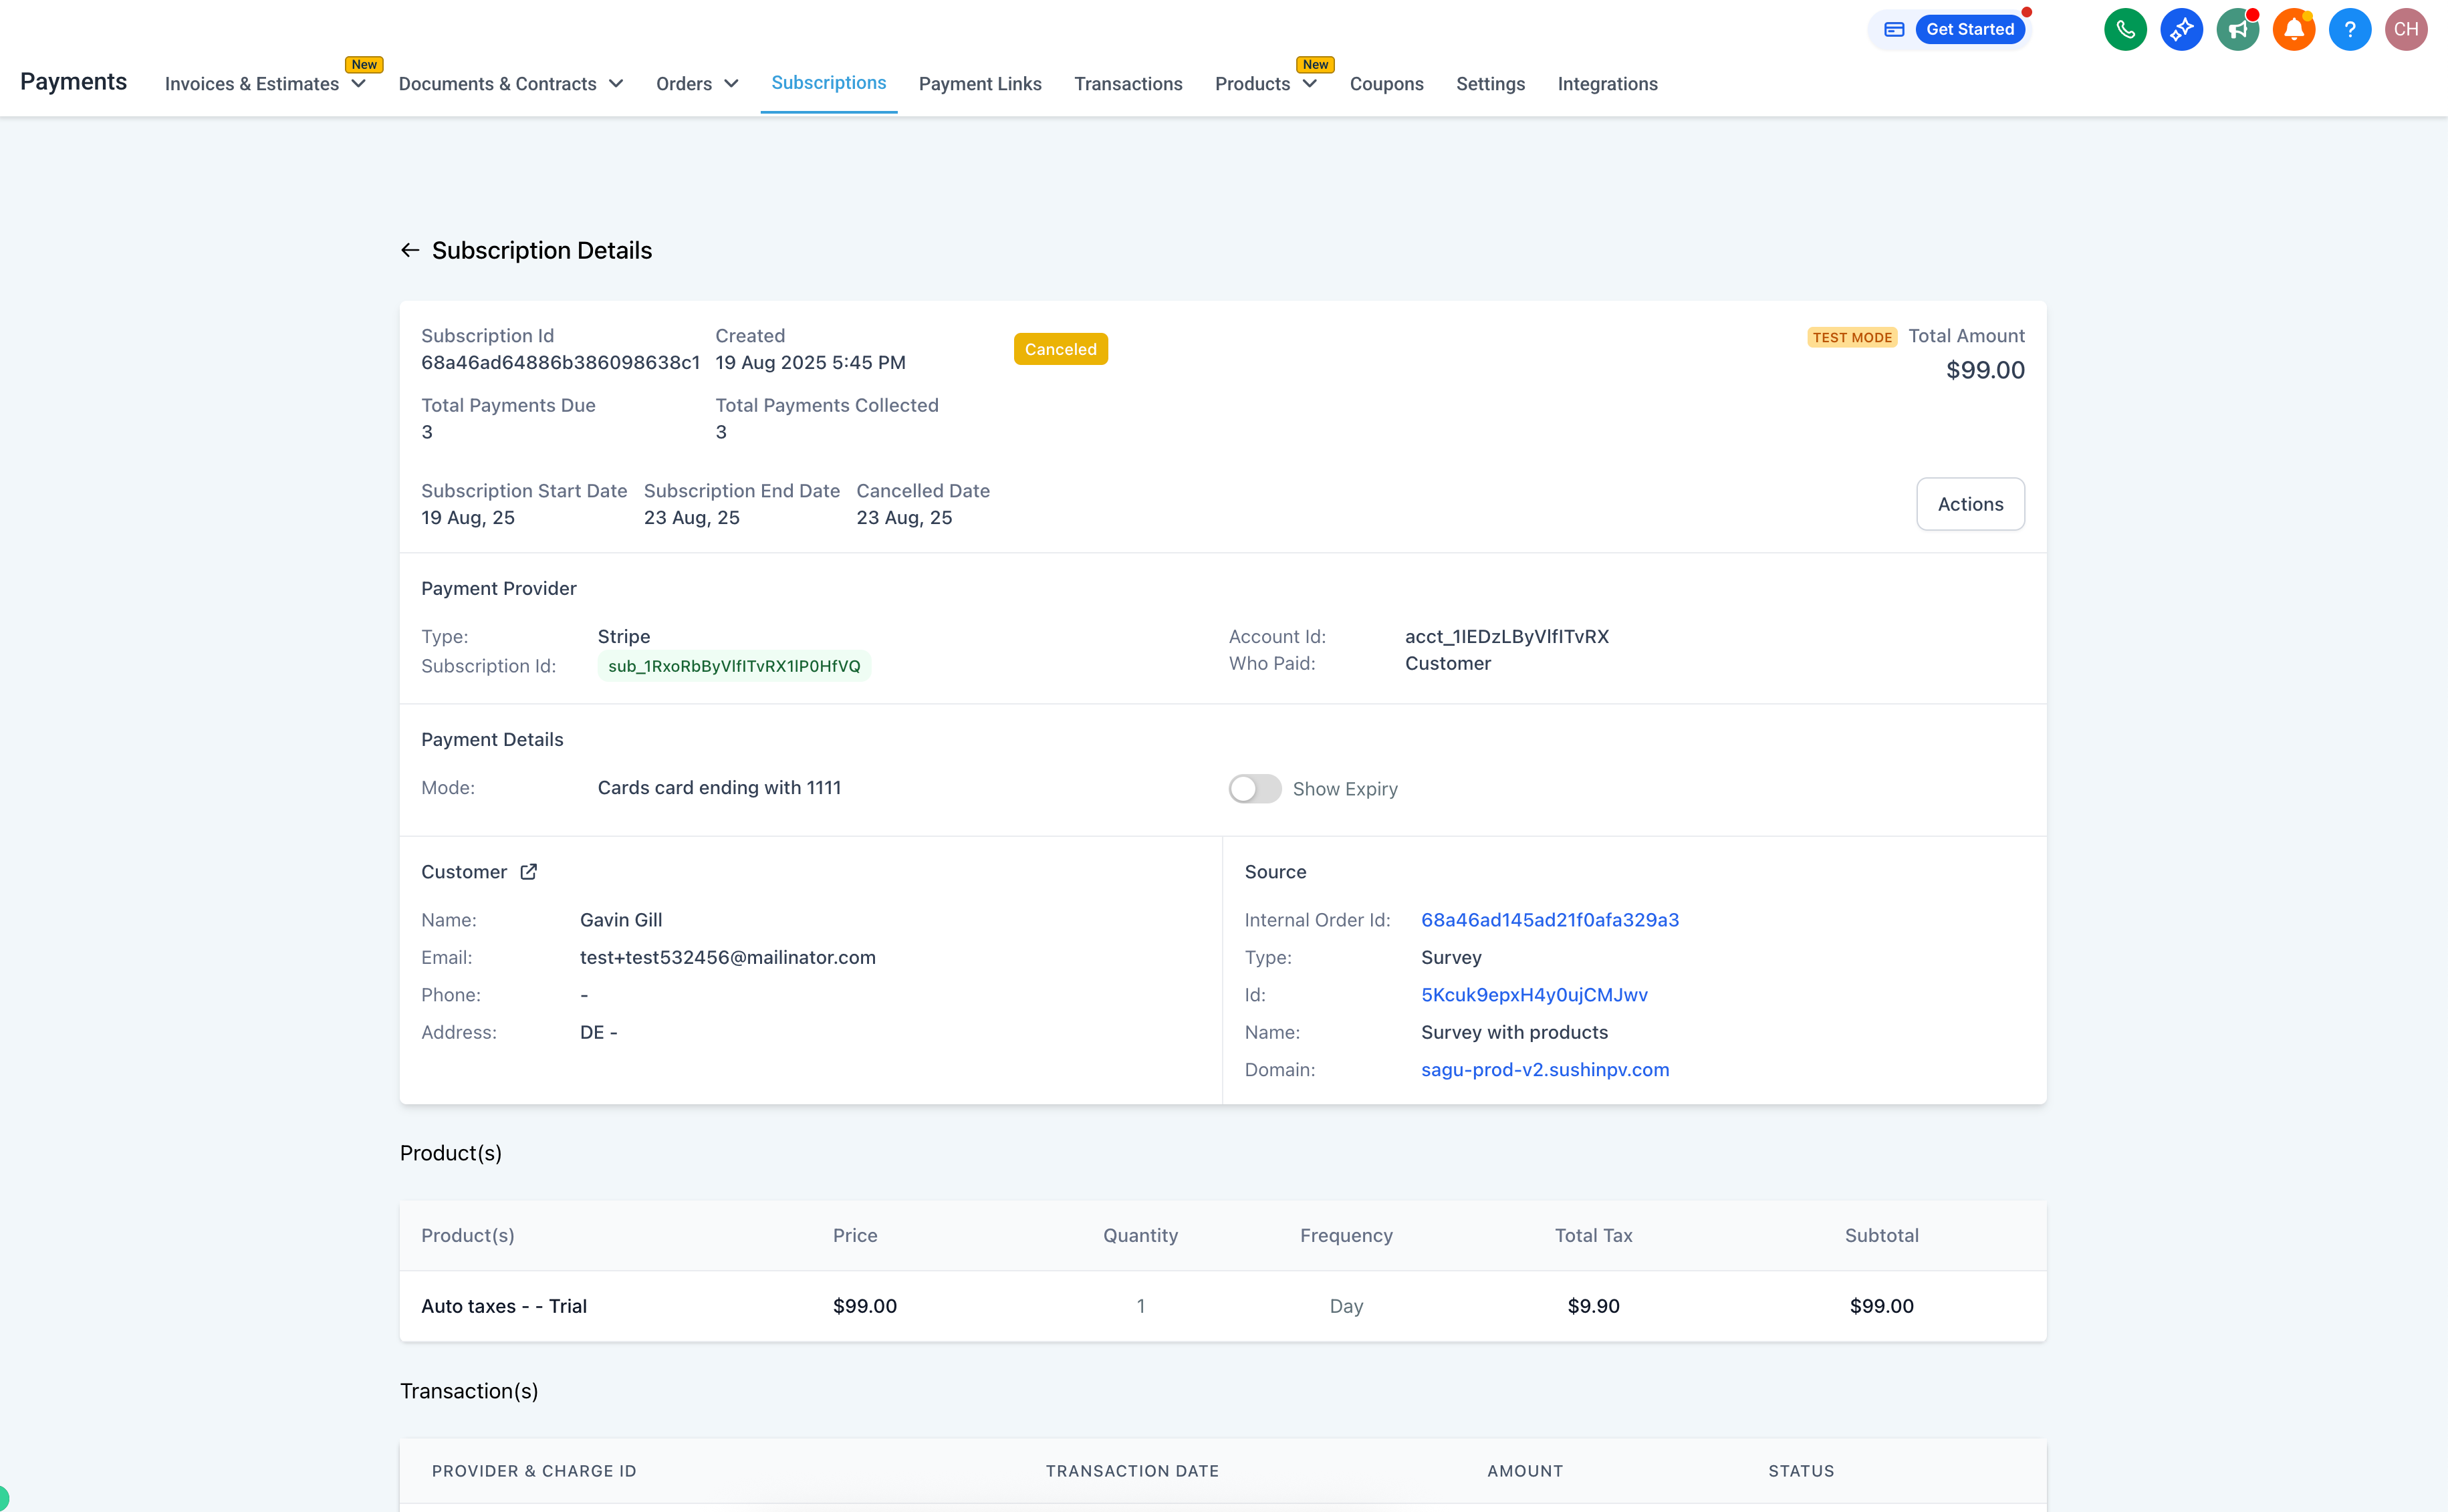Screen dimensions: 2448x1512
Task: Open the megaphone announcements icon
Action: [2237, 29]
